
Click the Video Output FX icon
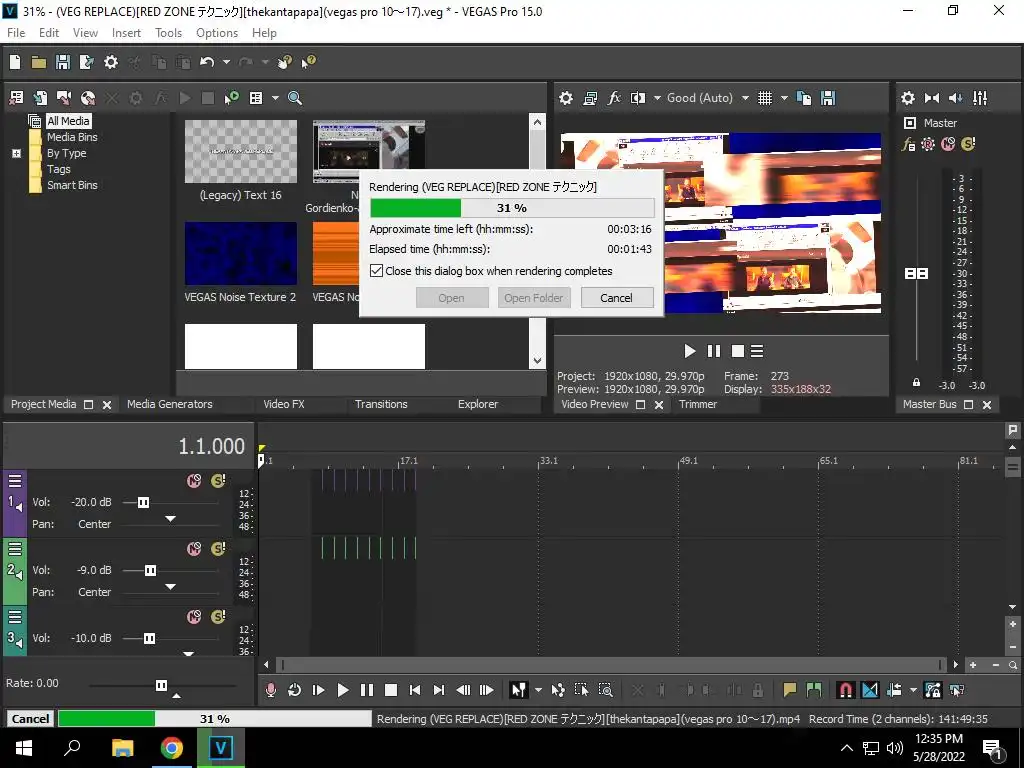(614, 98)
